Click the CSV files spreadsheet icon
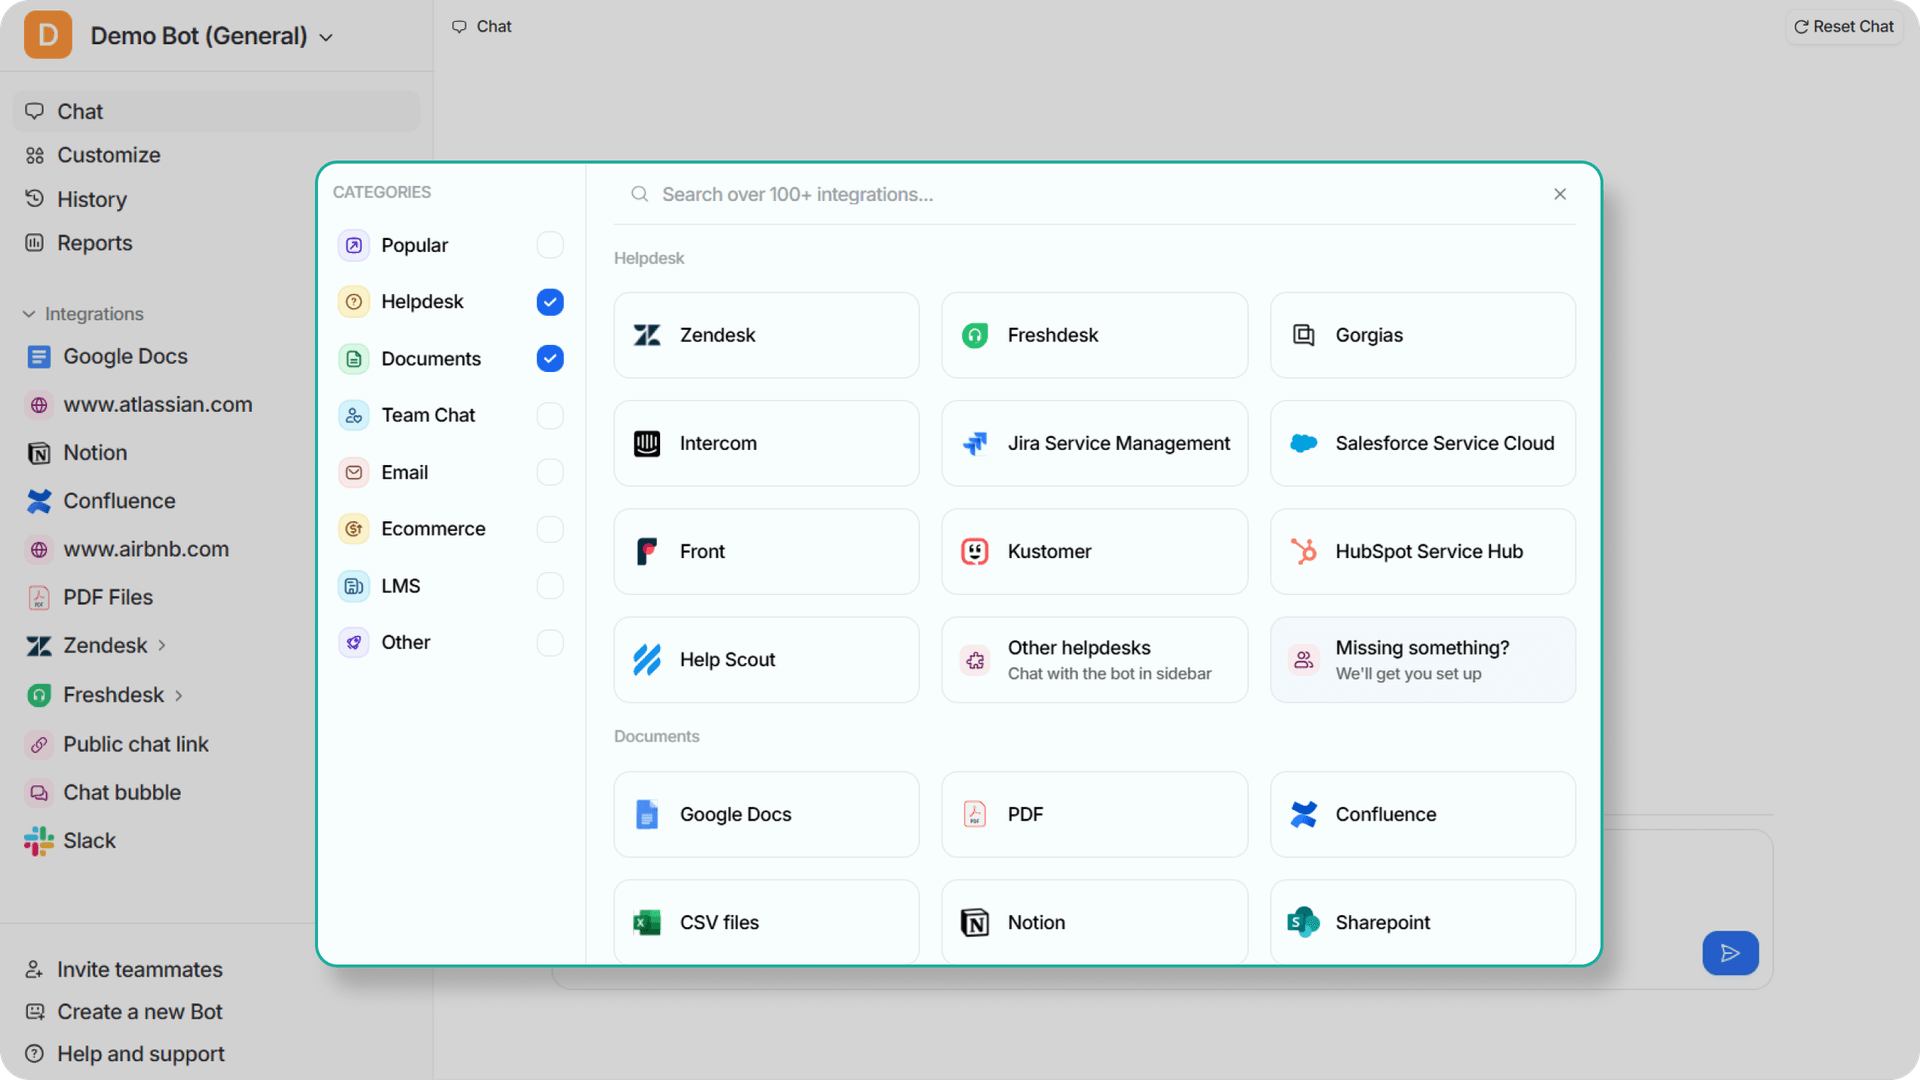Image resolution: width=1920 pixels, height=1080 pixels. (647, 922)
